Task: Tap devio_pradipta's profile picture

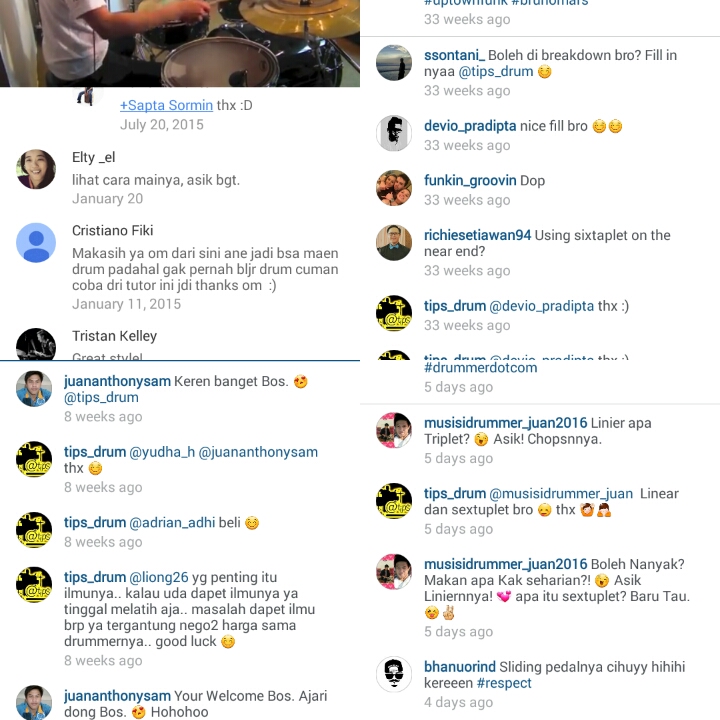Action: [394, 133]
